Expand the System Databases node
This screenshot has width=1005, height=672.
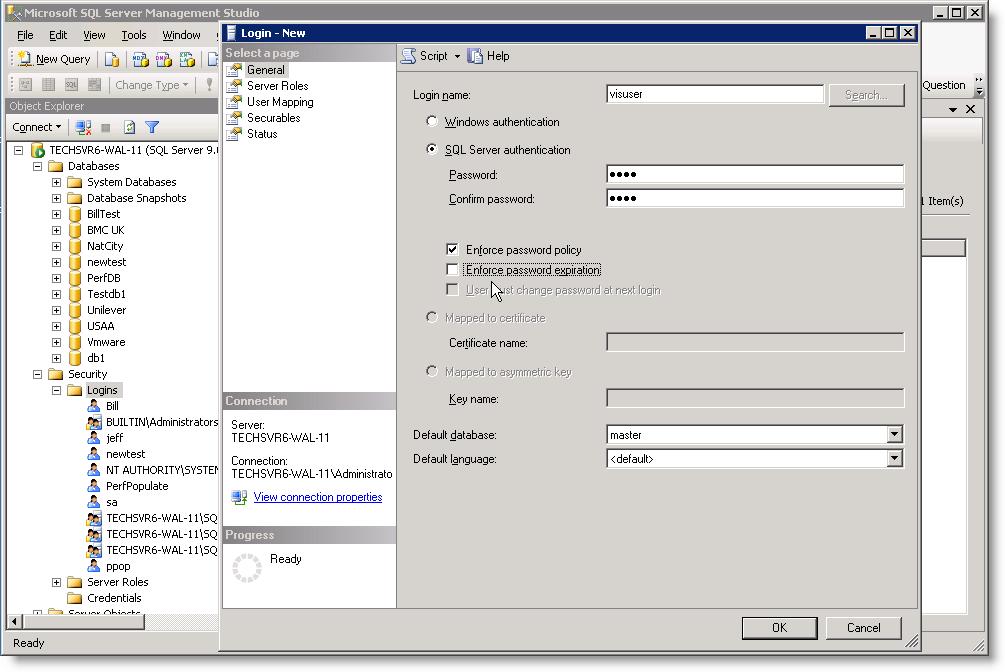click(56, 182)
